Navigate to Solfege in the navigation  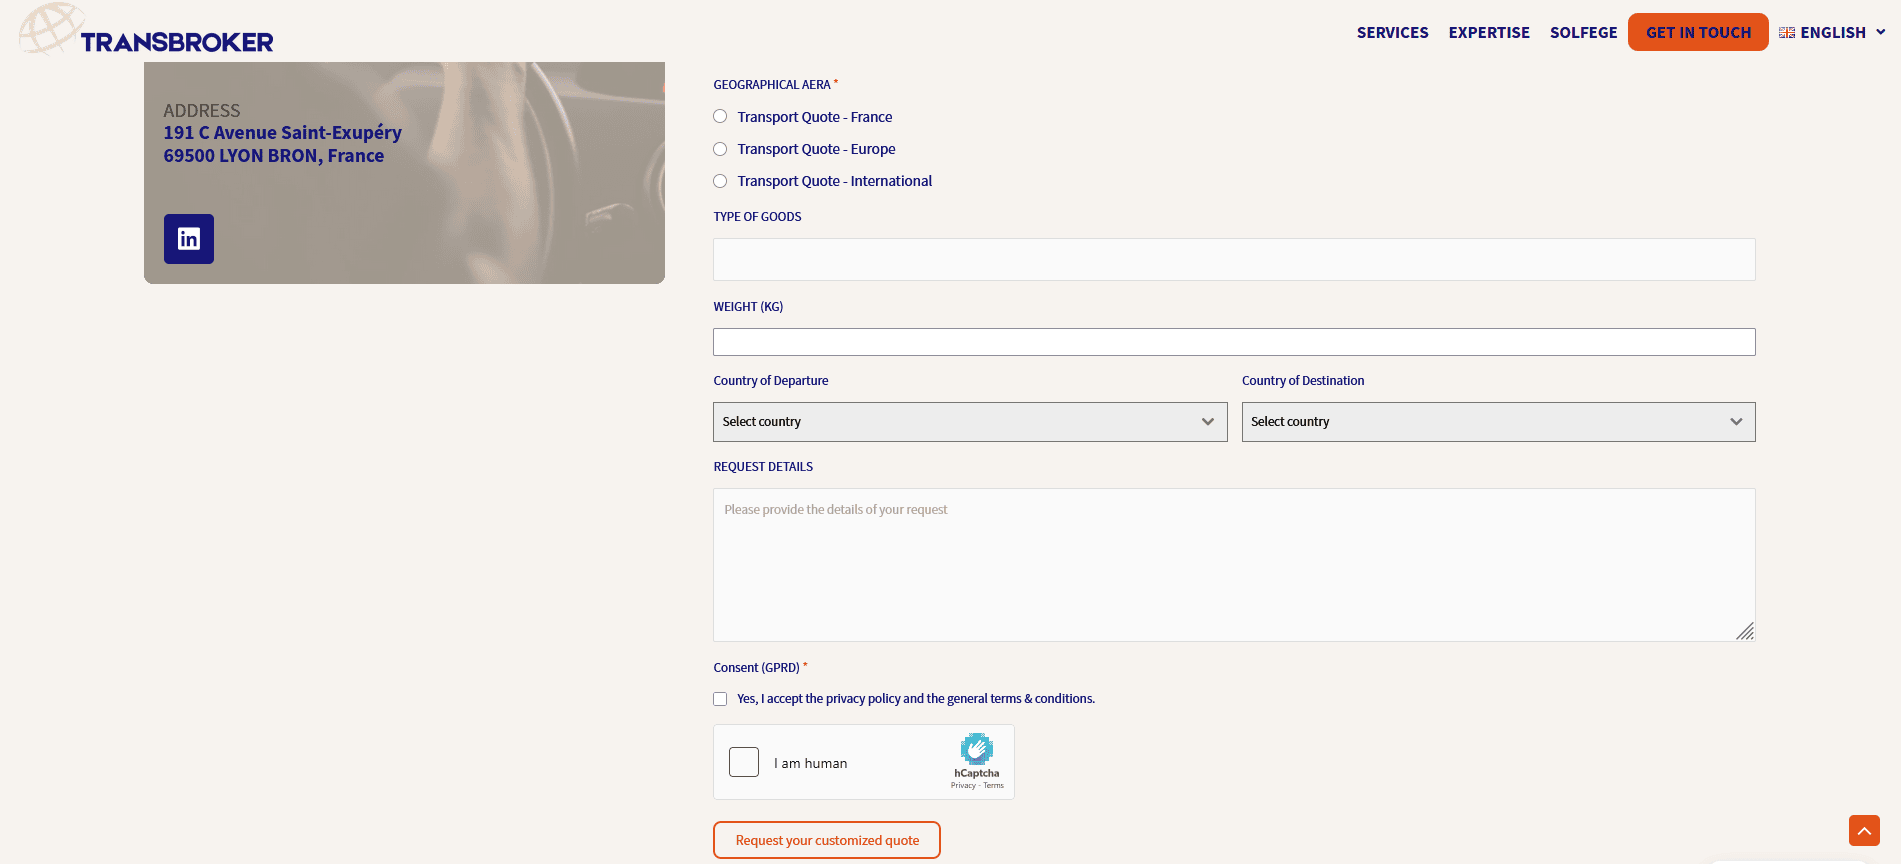coord(1583,33)
